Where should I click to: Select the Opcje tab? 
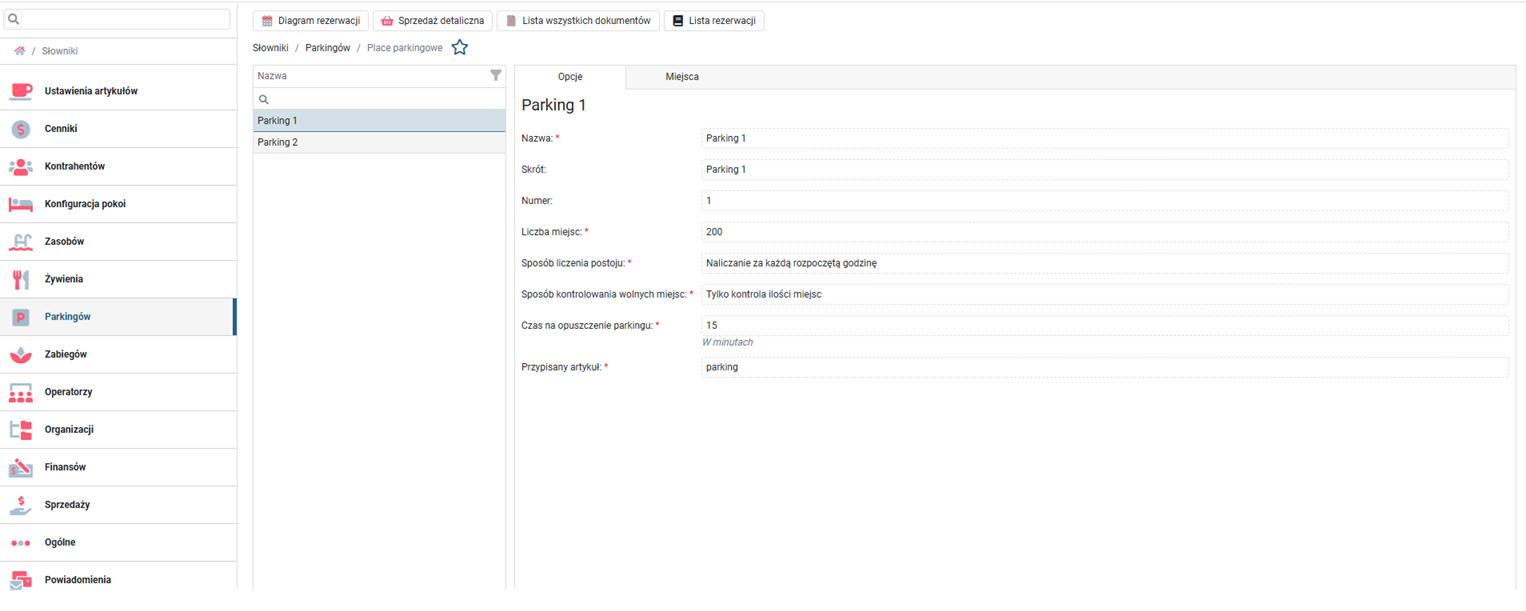pos(570,77)
